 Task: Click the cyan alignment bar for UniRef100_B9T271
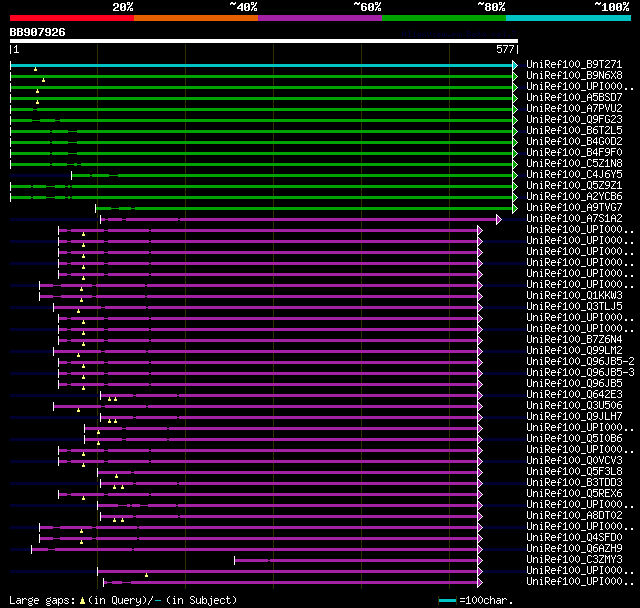coord(262,65)
